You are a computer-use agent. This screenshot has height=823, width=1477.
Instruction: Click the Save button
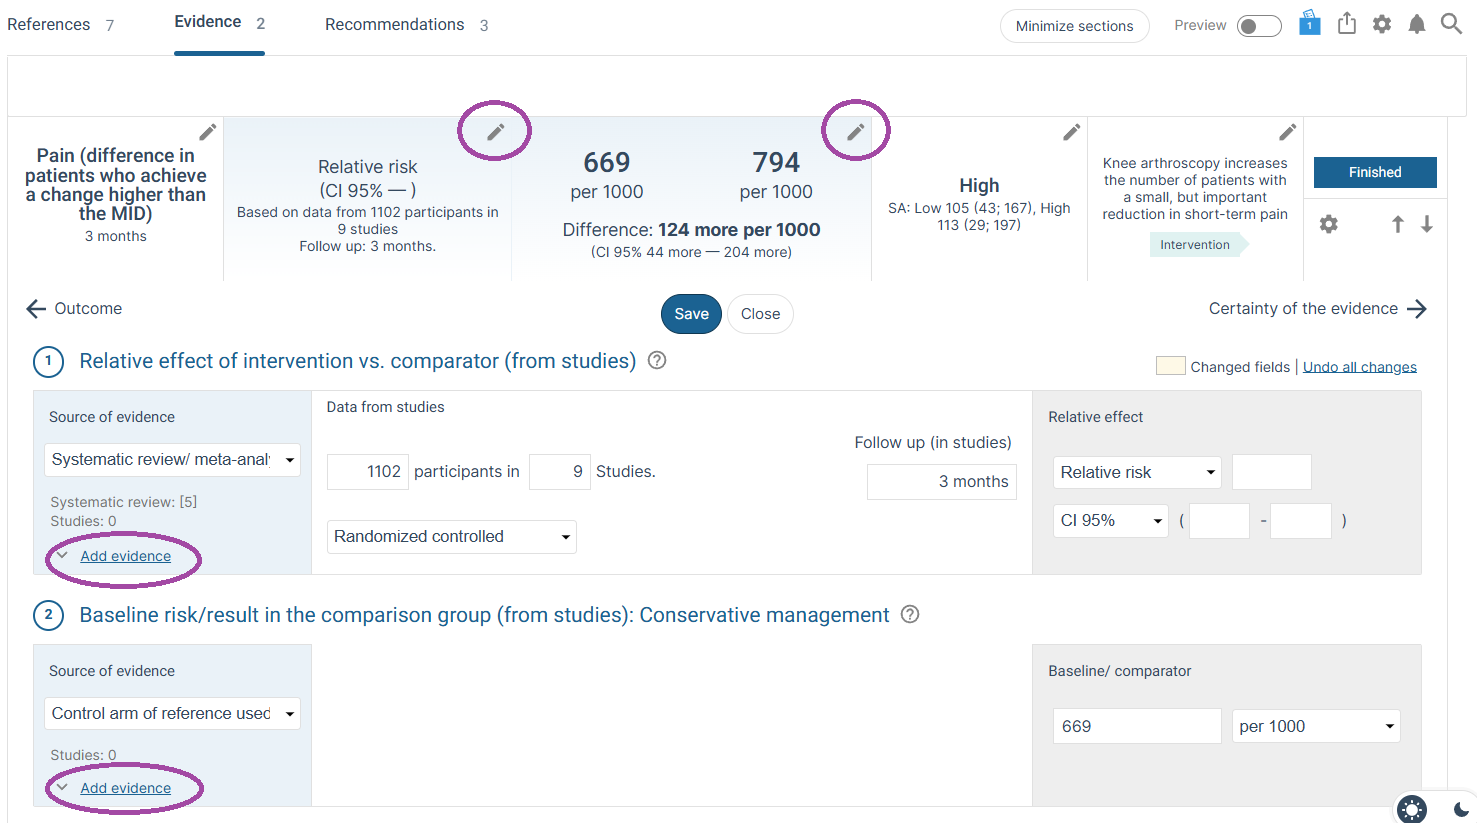(691, 314)
